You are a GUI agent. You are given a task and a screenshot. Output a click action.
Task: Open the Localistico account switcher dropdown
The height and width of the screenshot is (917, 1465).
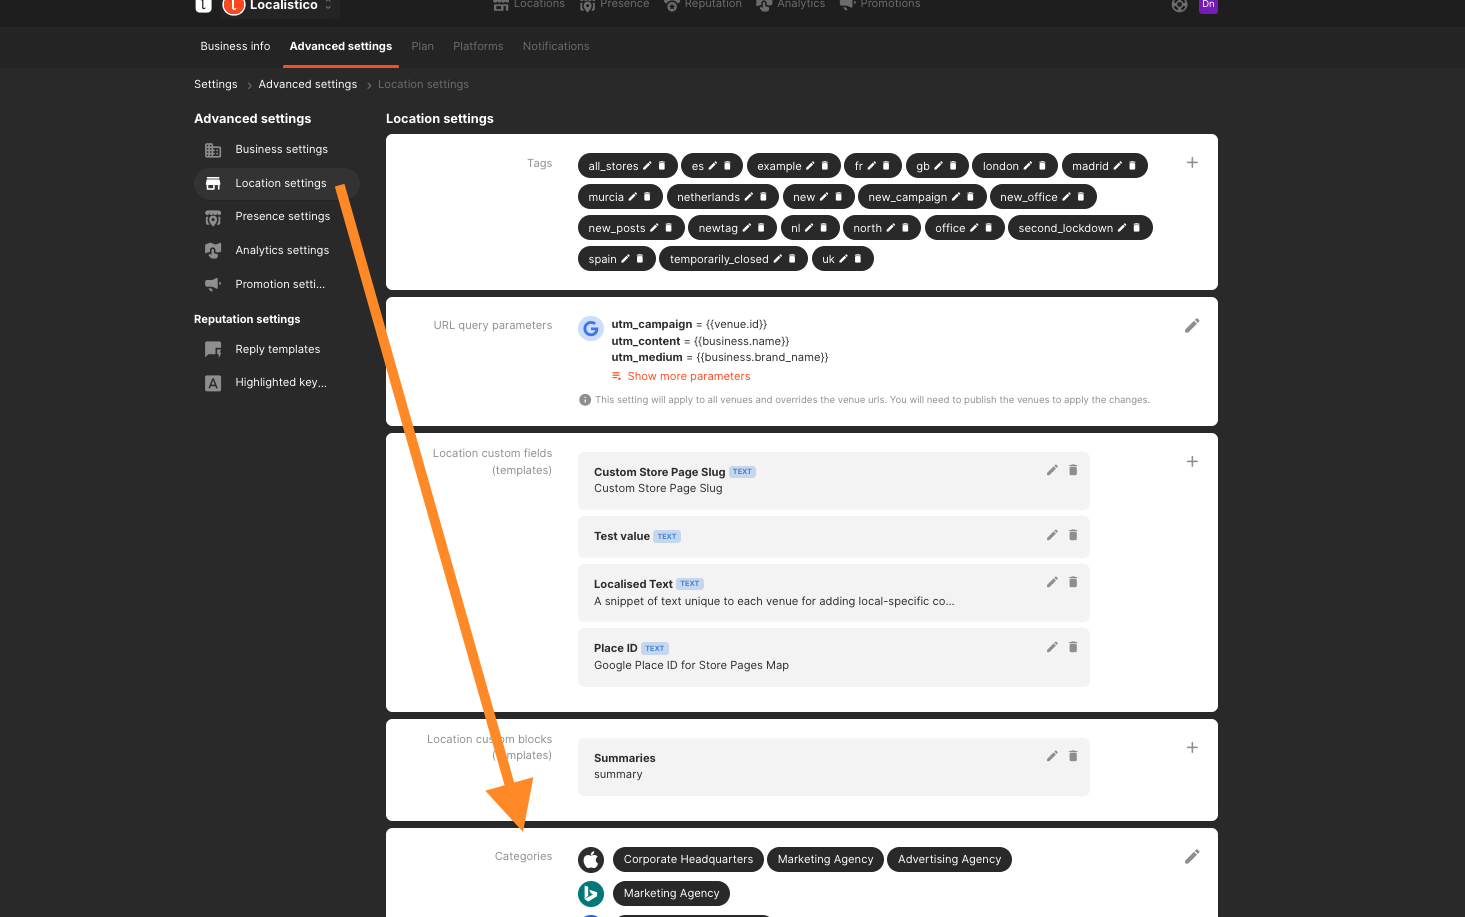click(x=328, y=6)
